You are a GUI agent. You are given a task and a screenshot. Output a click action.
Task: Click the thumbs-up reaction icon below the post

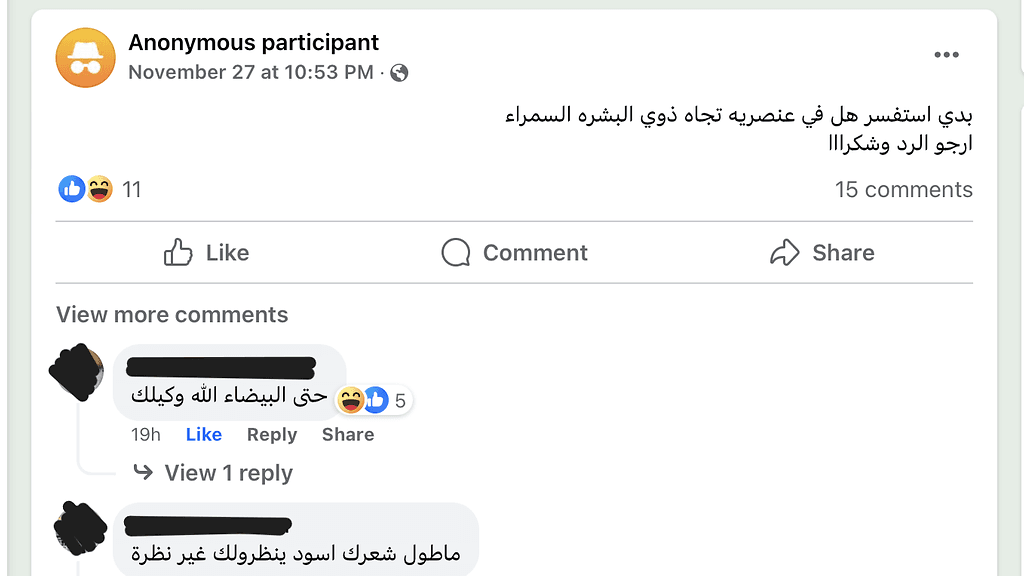click(x=71, y=189)
